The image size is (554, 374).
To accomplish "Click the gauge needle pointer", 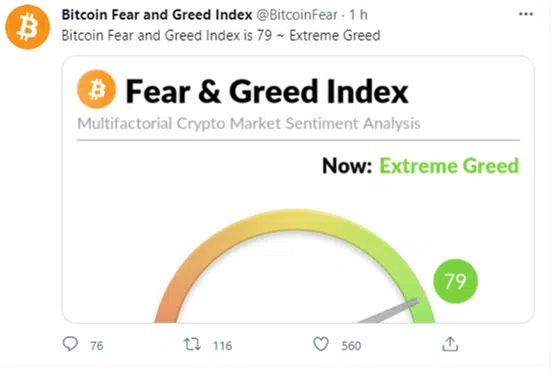I will [390, 311].
